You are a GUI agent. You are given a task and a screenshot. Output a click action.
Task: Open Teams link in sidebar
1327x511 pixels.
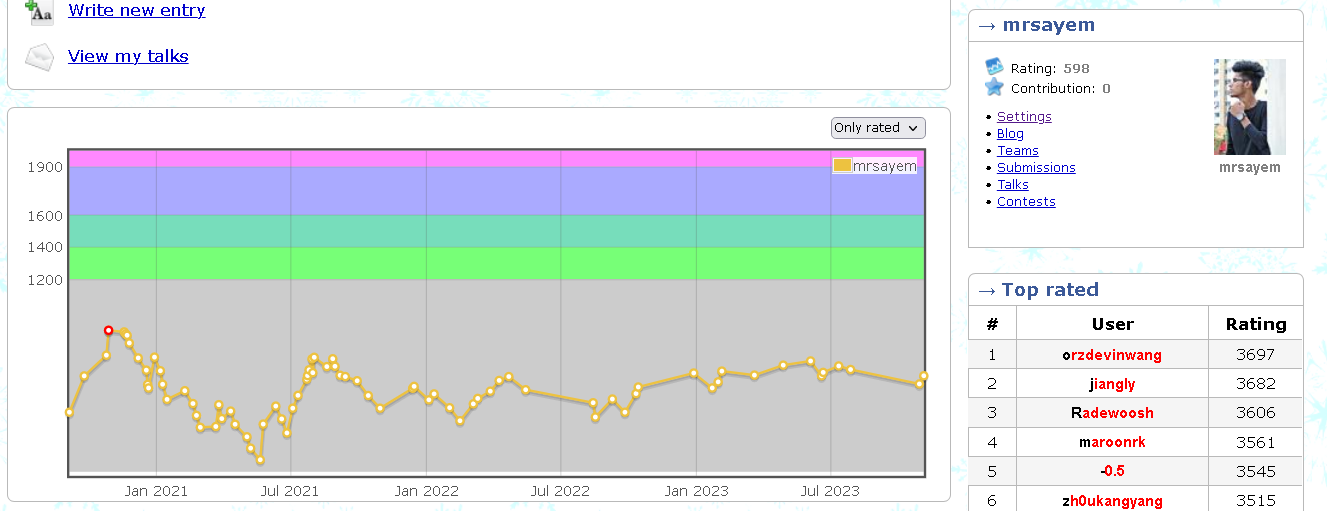click(1017, 151)
